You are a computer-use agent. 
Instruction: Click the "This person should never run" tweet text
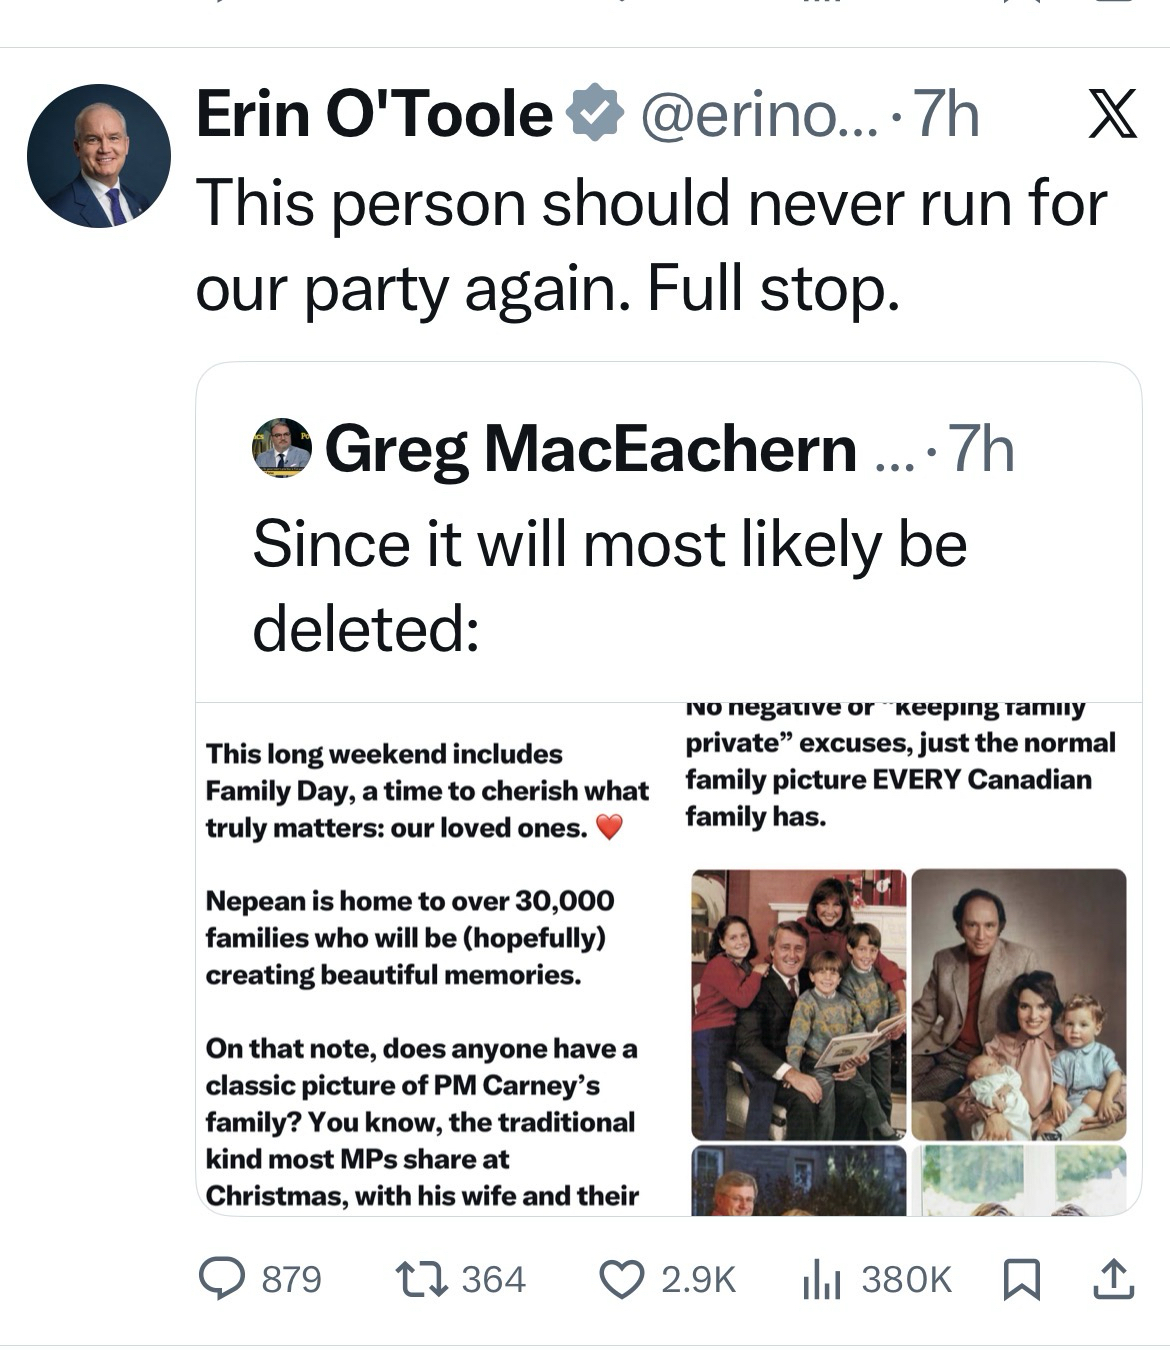[650, 246]
